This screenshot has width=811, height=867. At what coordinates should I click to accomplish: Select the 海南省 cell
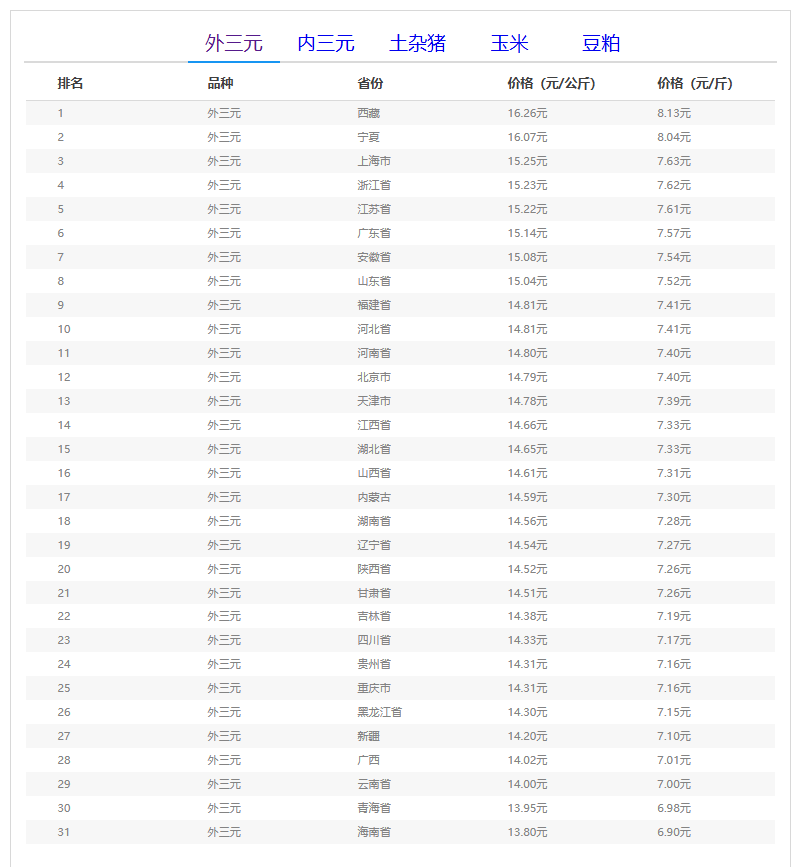pos(374,832)
